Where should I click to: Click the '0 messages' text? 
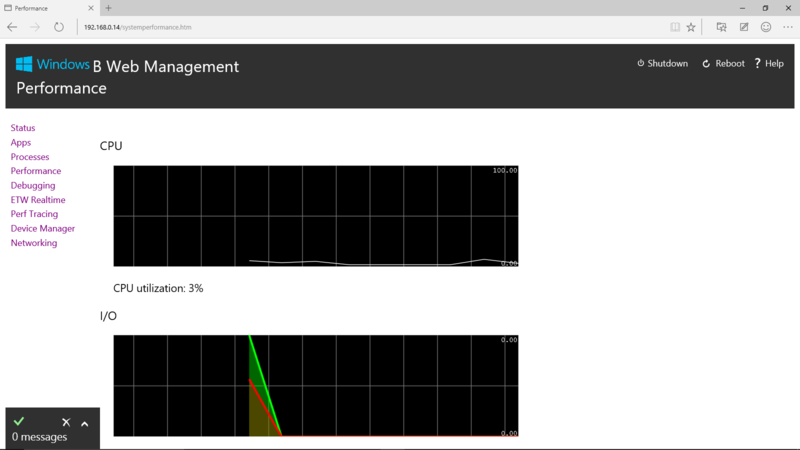(x=39, y=437)
